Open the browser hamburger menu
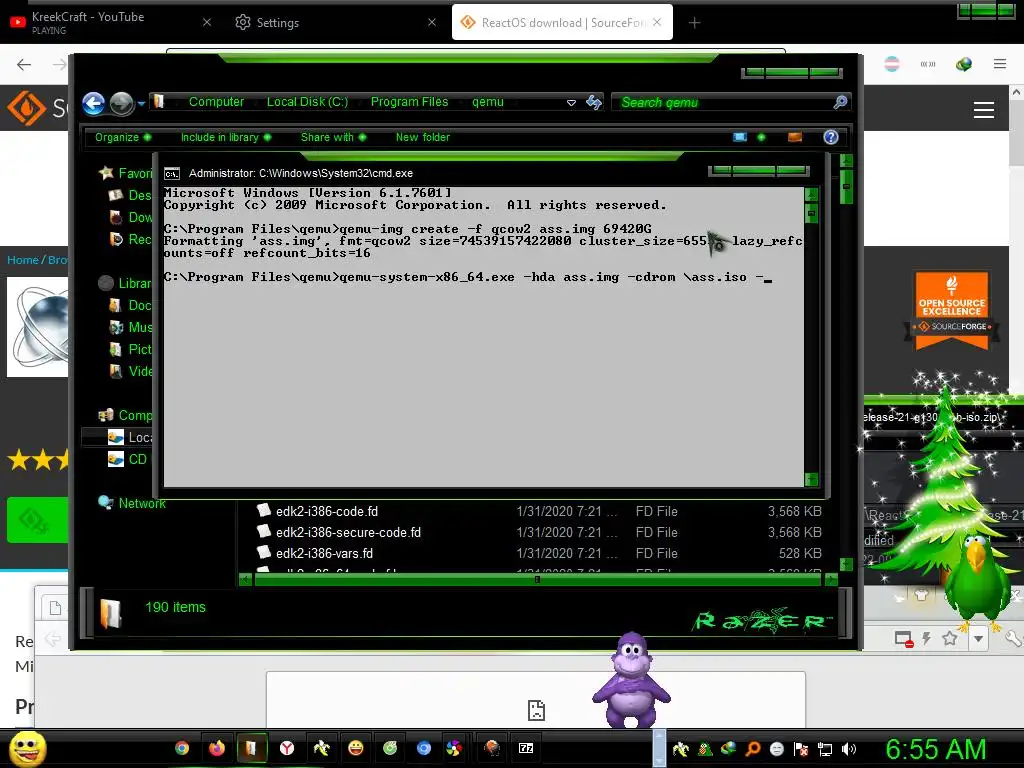 click(1000, 64)
